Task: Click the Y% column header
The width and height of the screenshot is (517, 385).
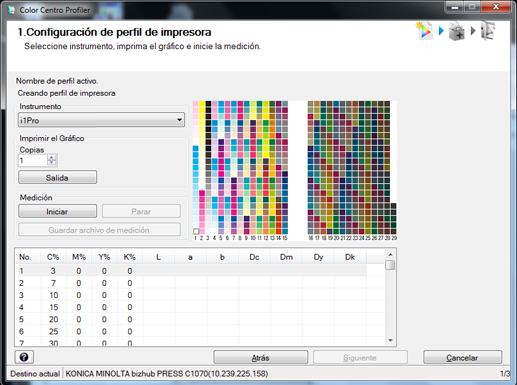Action: [x=104, y=257]
